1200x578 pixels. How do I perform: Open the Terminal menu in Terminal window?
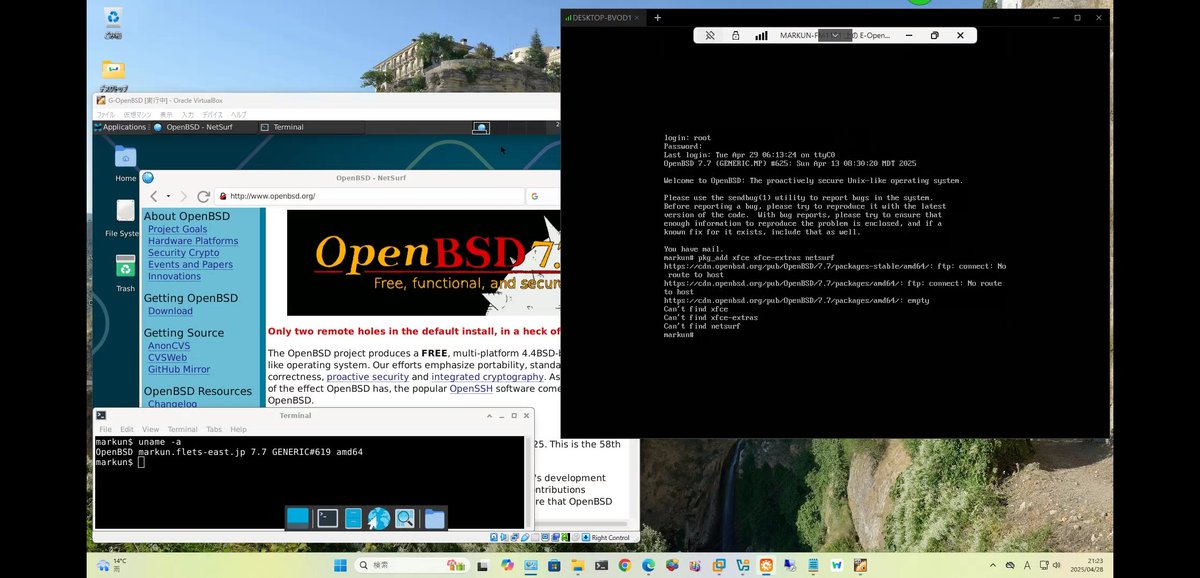pyautogui.click(x=182, y=429)
